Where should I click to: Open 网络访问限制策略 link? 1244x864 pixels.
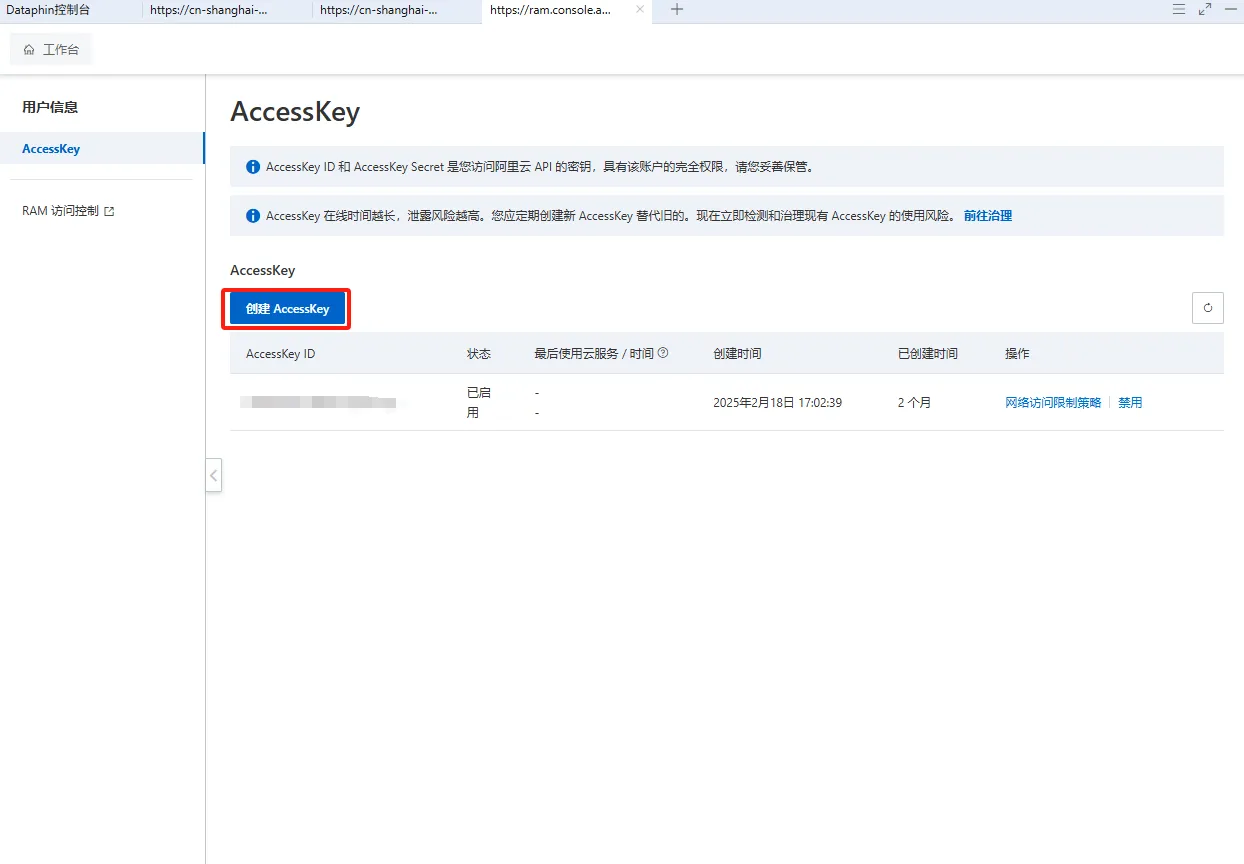click(1053, 402)
